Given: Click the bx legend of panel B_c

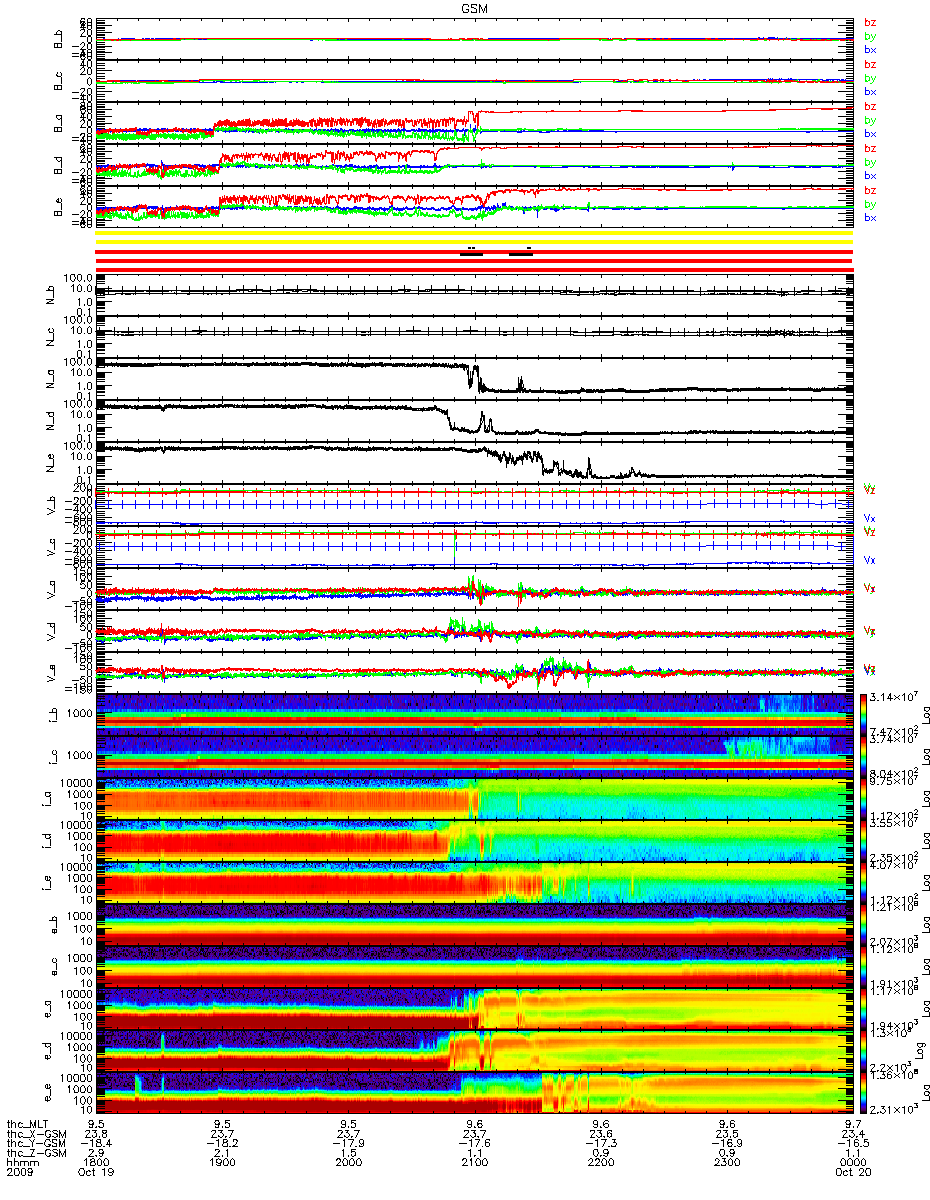Looking at the screenshot, I should click(x=870, y=91).
